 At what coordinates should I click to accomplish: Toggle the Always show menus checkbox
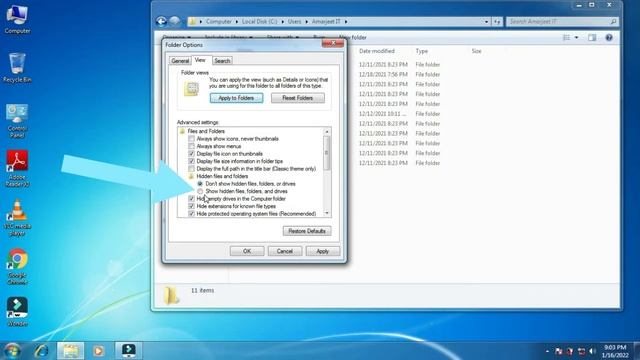point(191,146)
